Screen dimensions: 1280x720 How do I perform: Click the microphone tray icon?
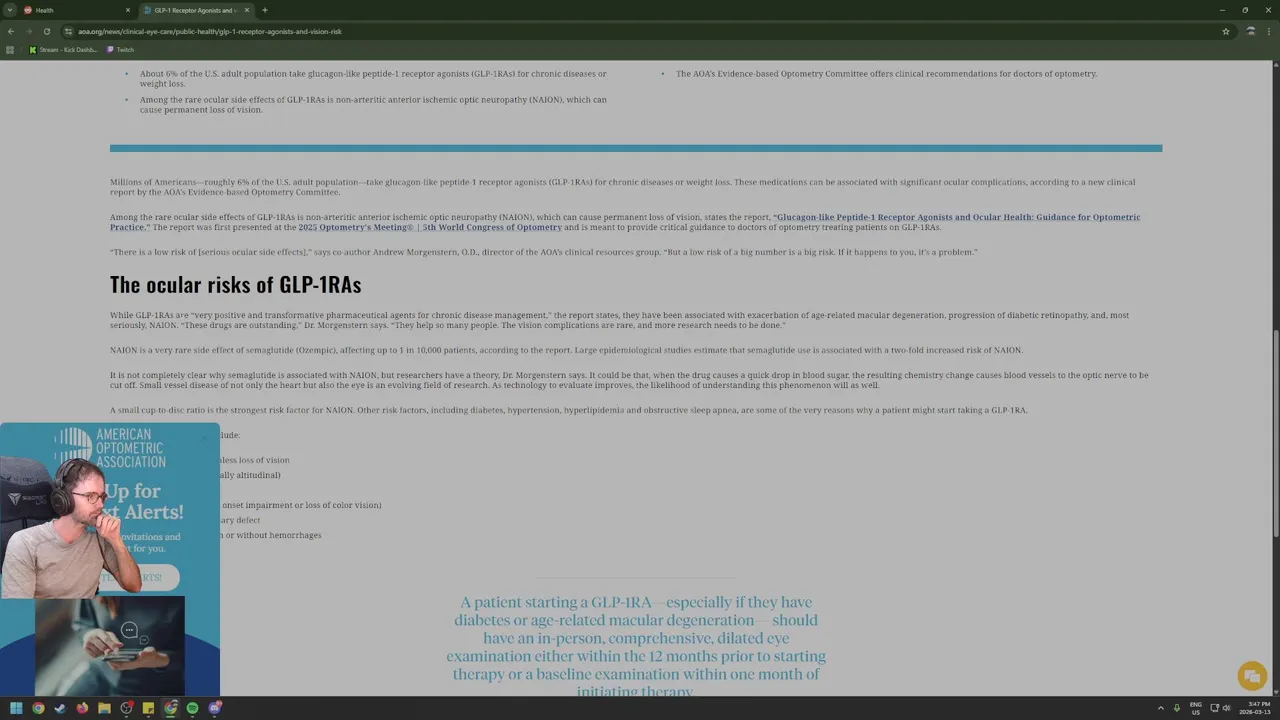click(x=1176, y=708)
